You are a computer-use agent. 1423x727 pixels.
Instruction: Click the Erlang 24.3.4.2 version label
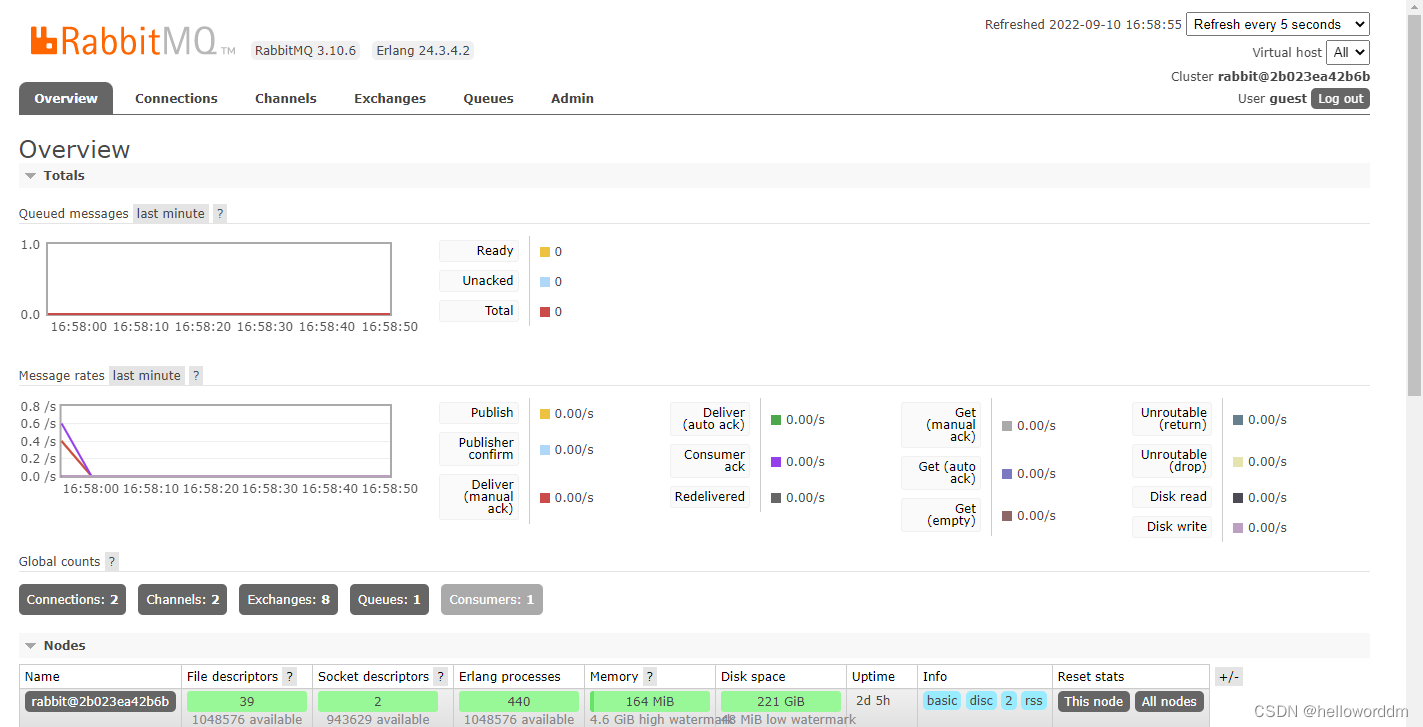point(423,50)
